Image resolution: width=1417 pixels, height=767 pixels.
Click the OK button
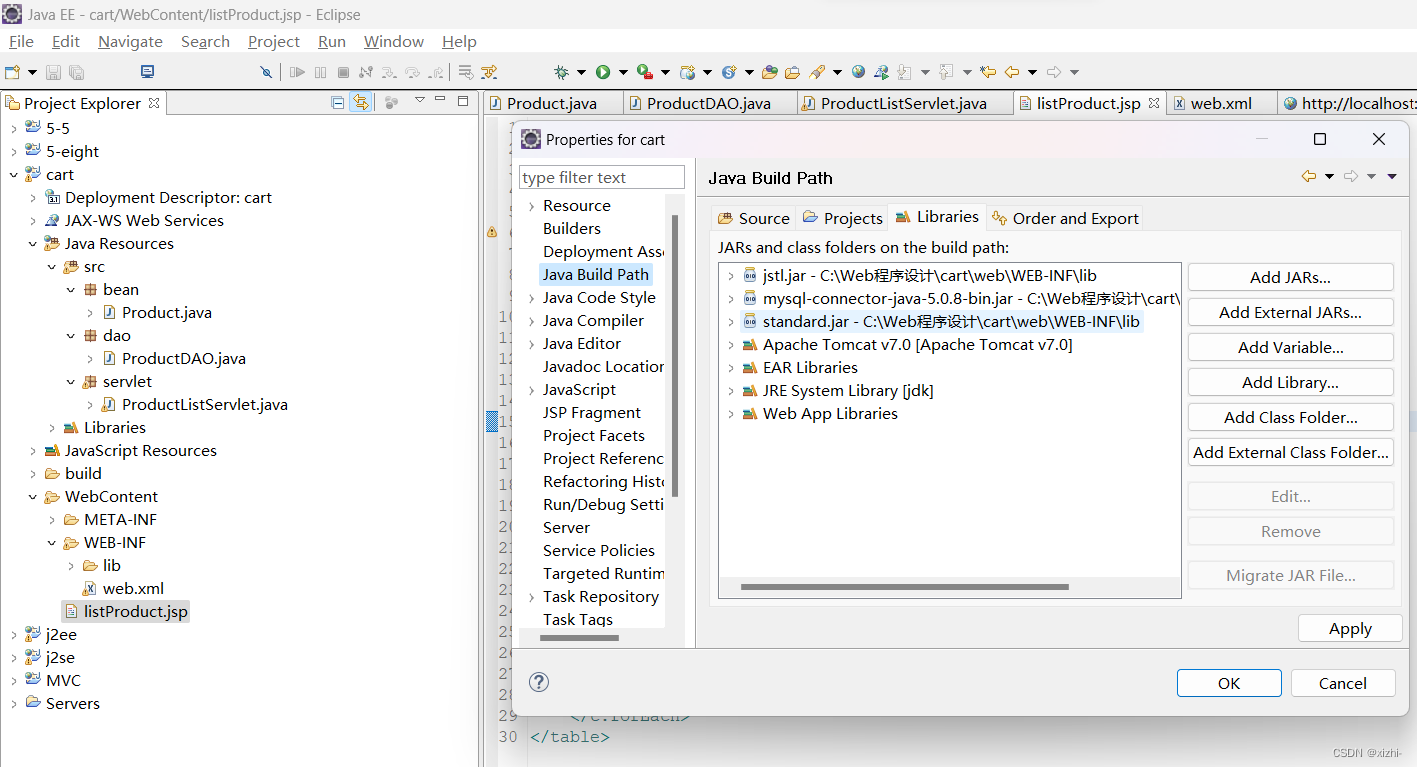click(1229, 683)
